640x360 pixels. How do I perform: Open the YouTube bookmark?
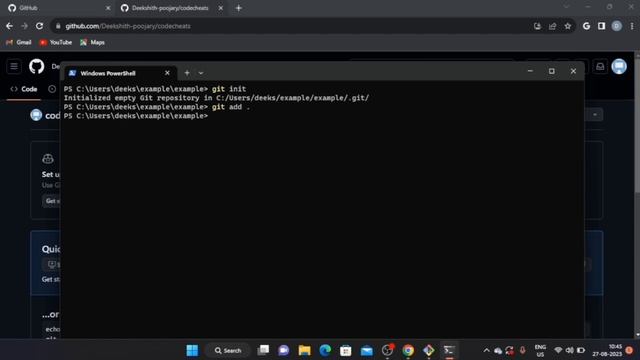coord(56,42)
